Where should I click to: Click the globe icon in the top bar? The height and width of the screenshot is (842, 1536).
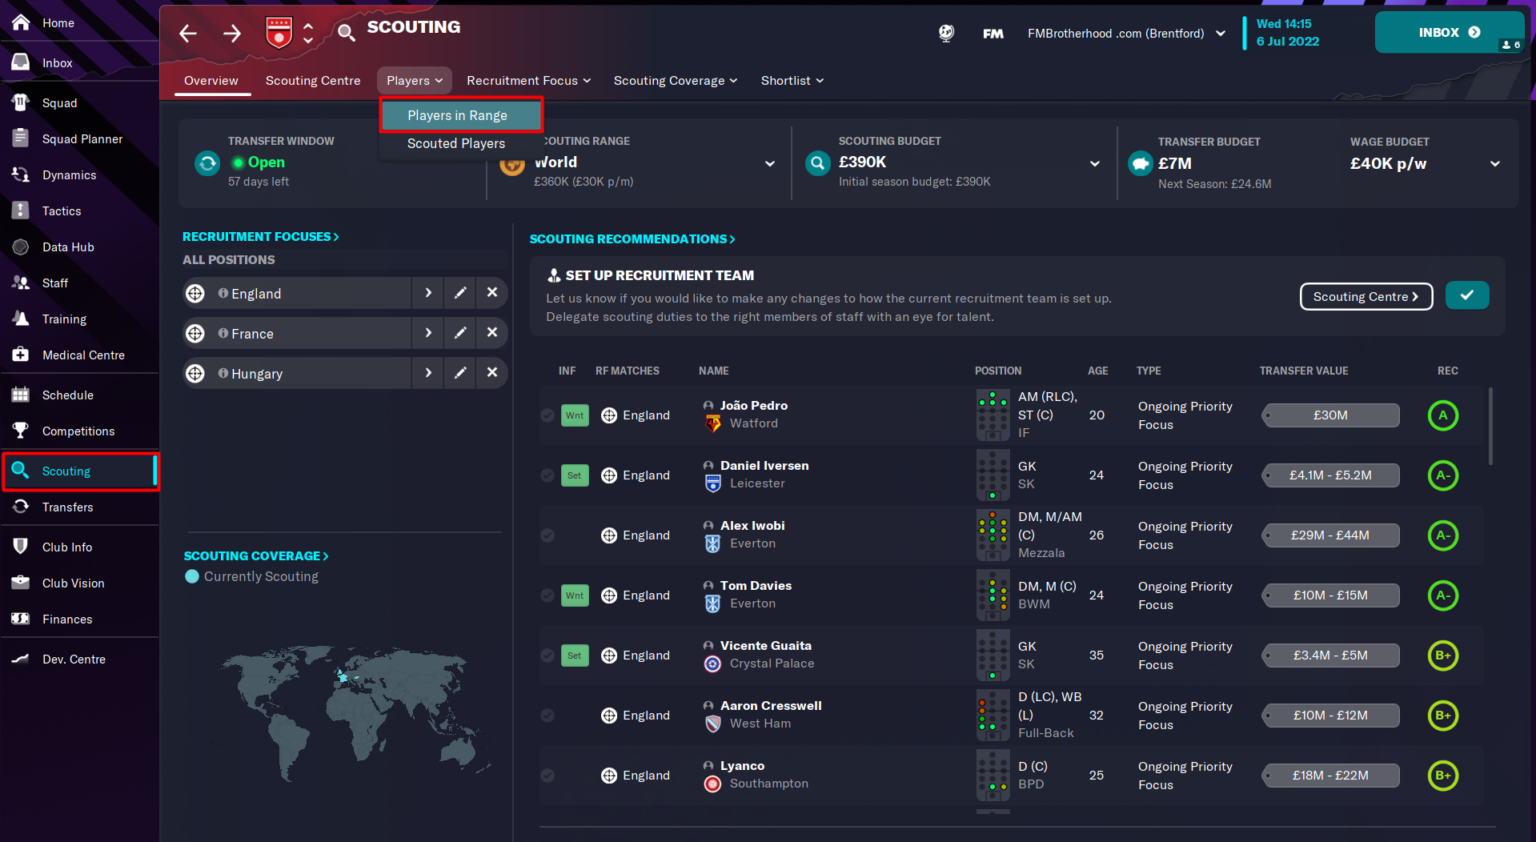point(946,33)
